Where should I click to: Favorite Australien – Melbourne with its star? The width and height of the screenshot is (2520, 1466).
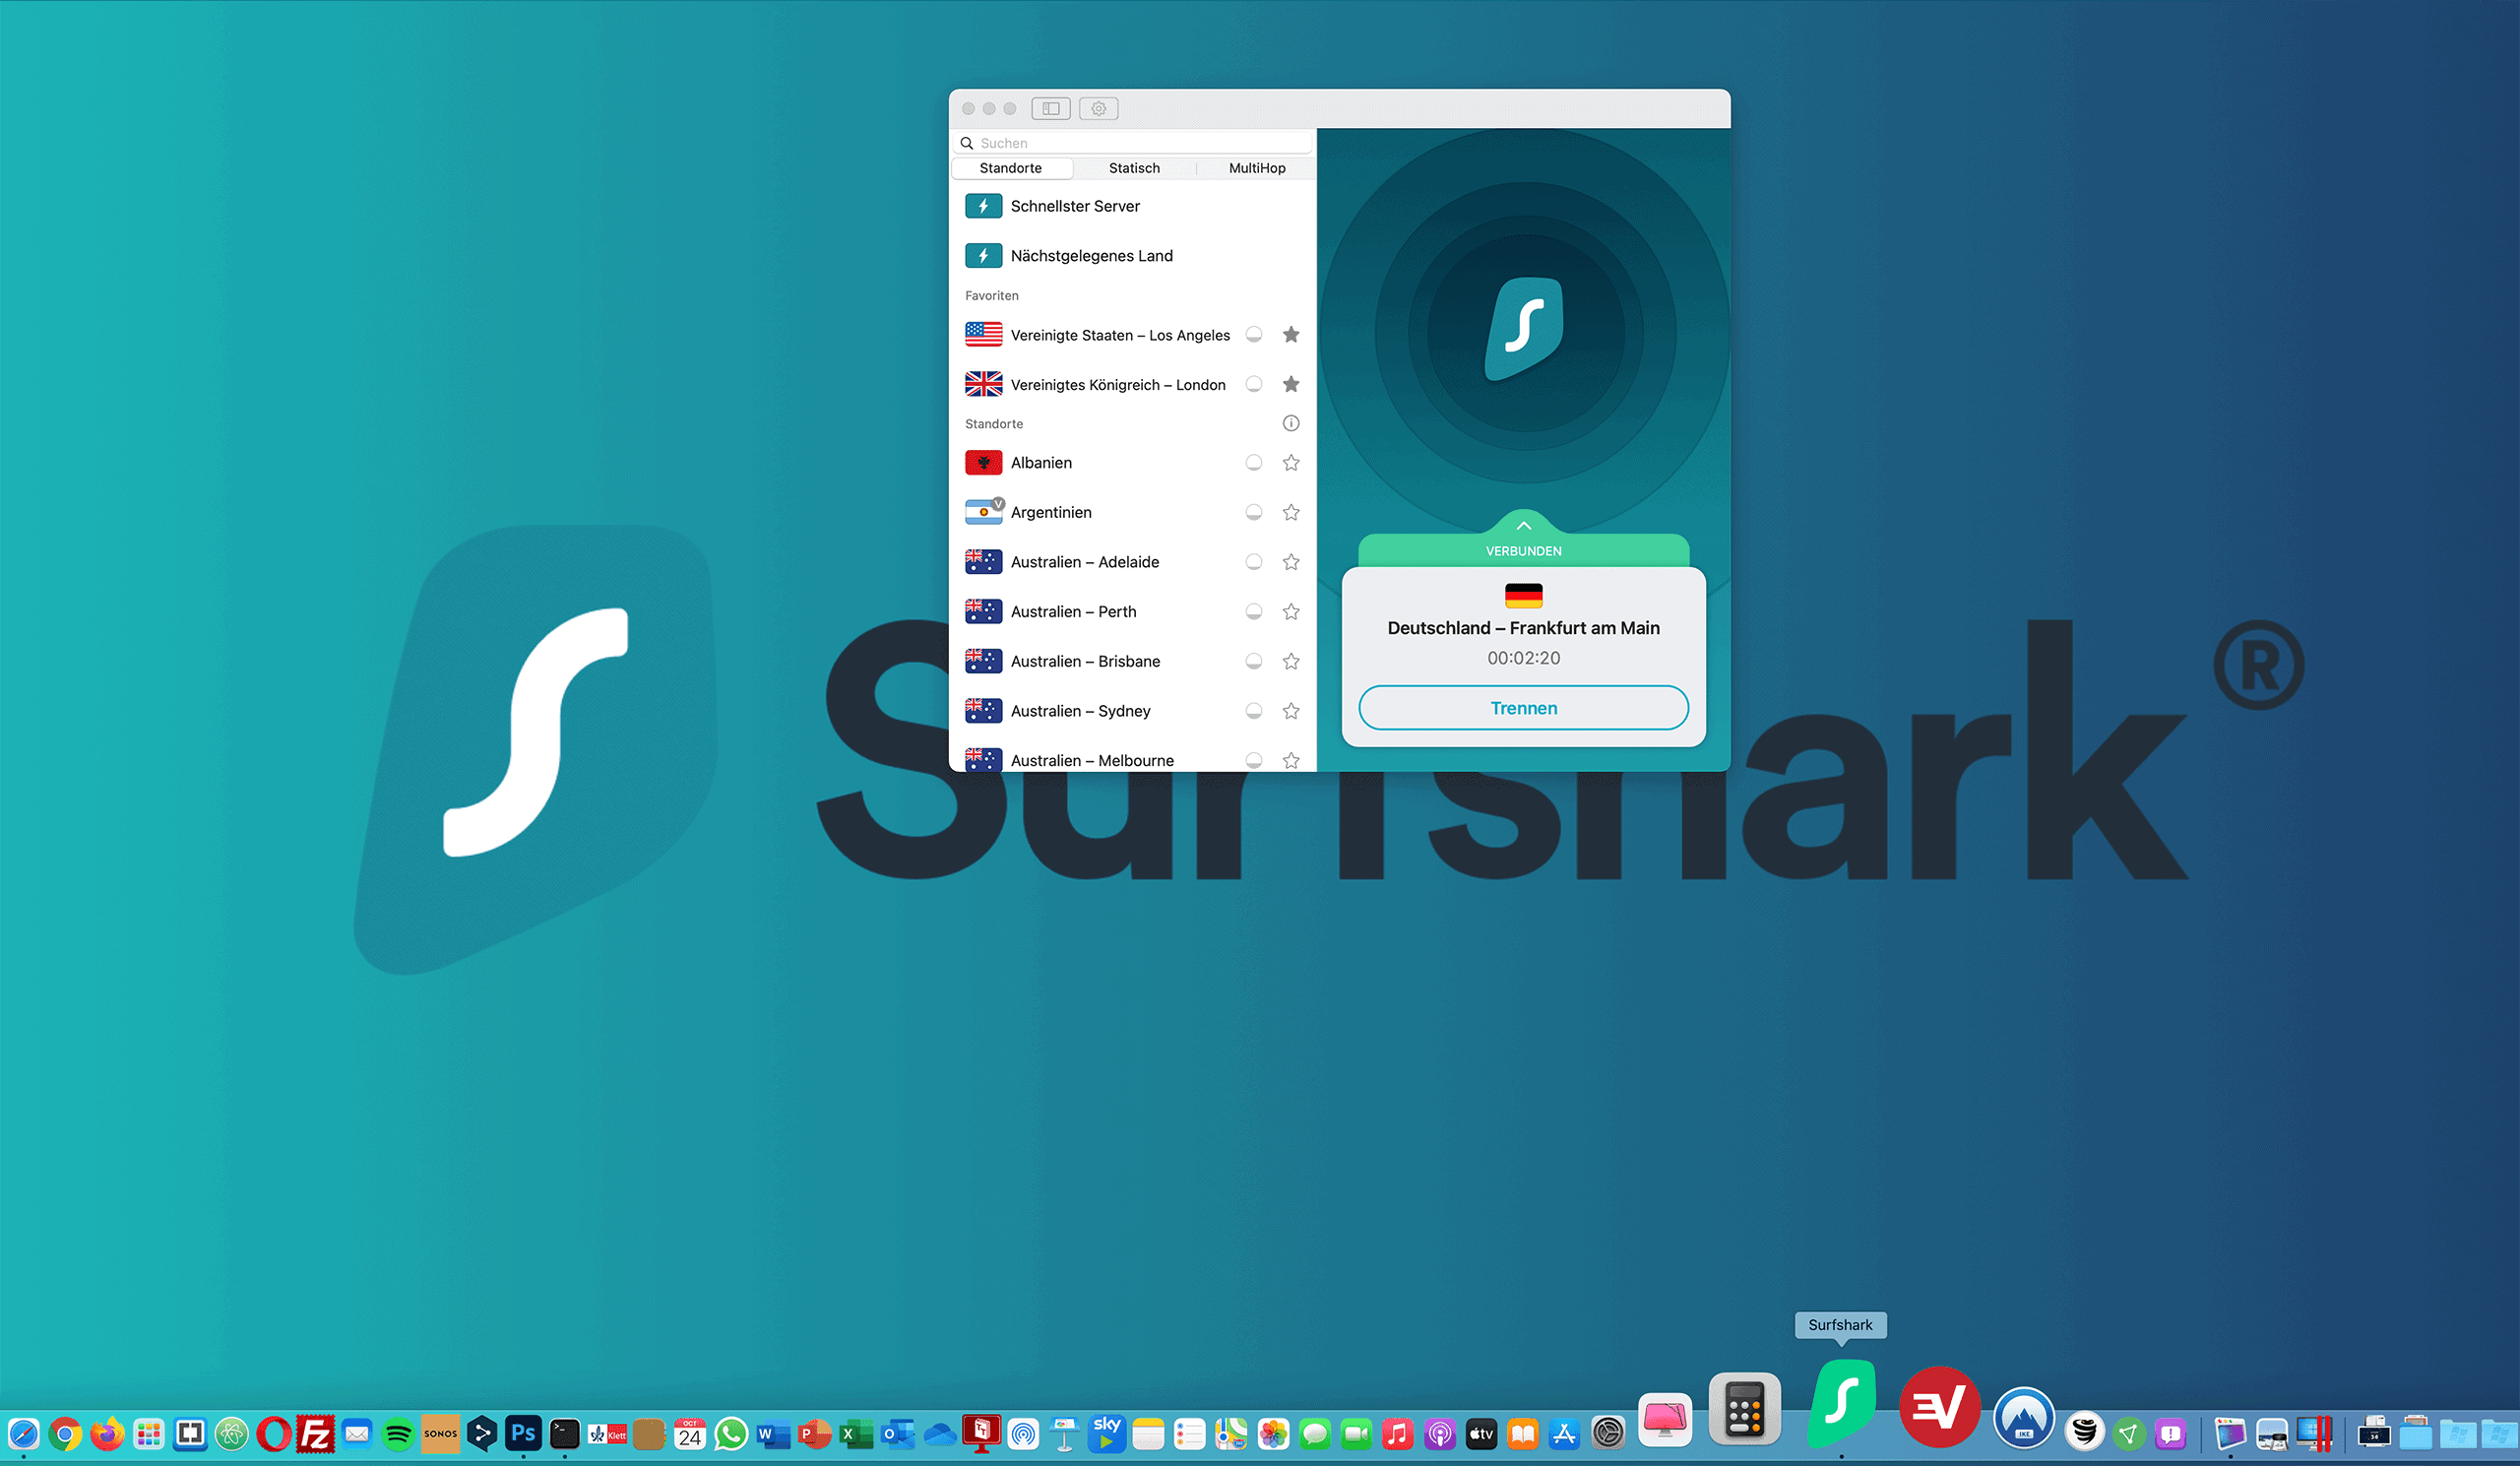coord(1291,760)
